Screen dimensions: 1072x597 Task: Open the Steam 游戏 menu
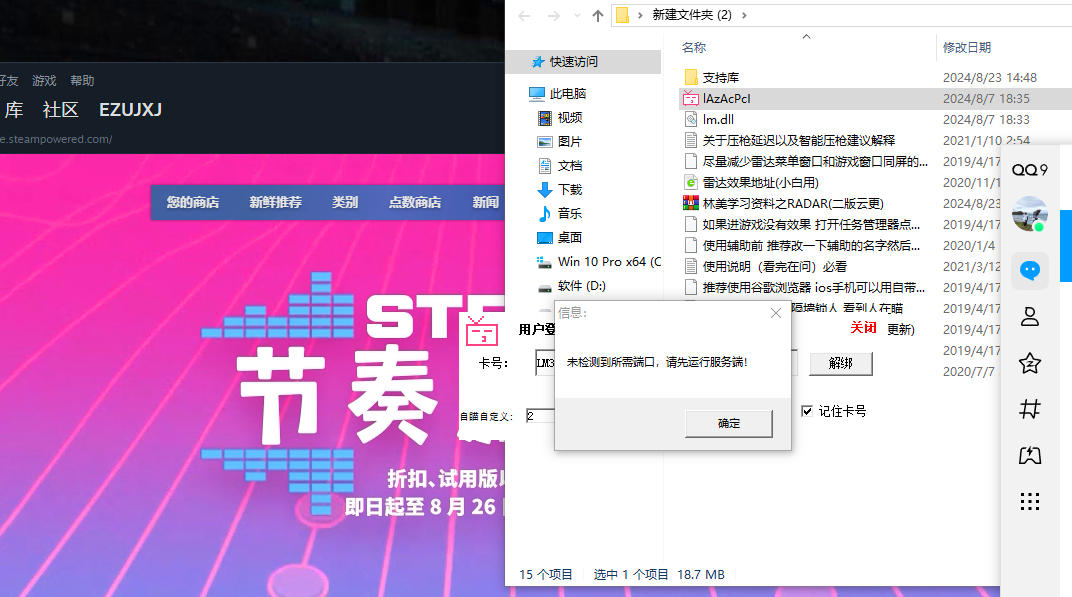44,81
